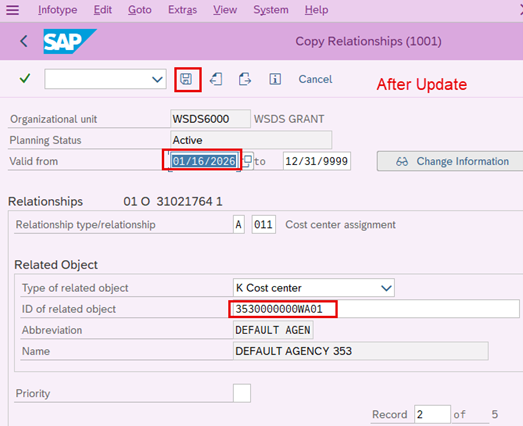Viewport: 523px width, 426px height.
Task: Go back with the left arrow icon
Action: click(24, 41)
